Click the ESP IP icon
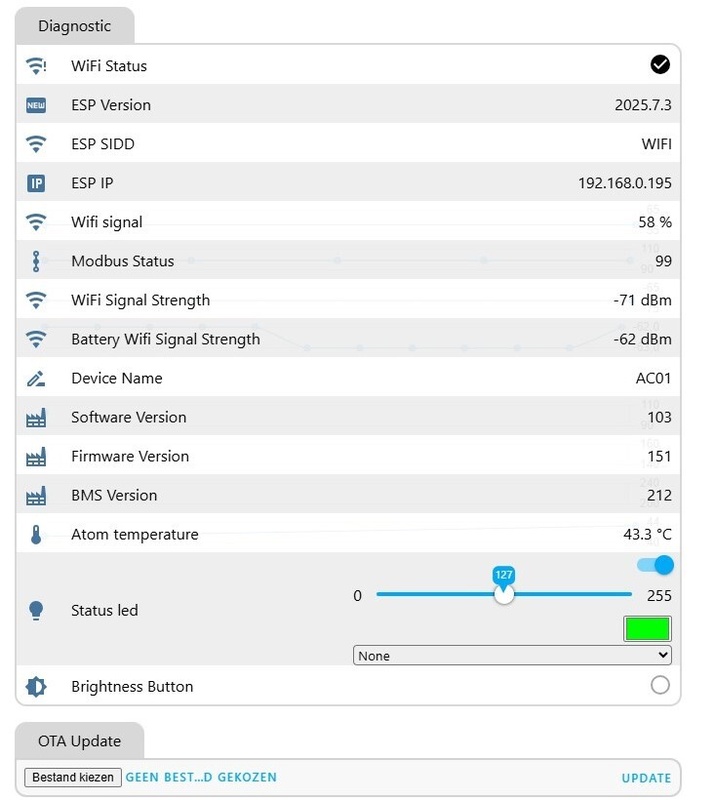Screen dimensions: 714x800 (36, 183)
